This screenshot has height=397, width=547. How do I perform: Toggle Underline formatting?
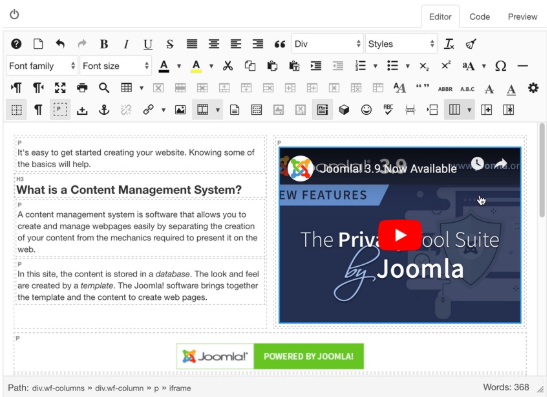coord(148,44)
